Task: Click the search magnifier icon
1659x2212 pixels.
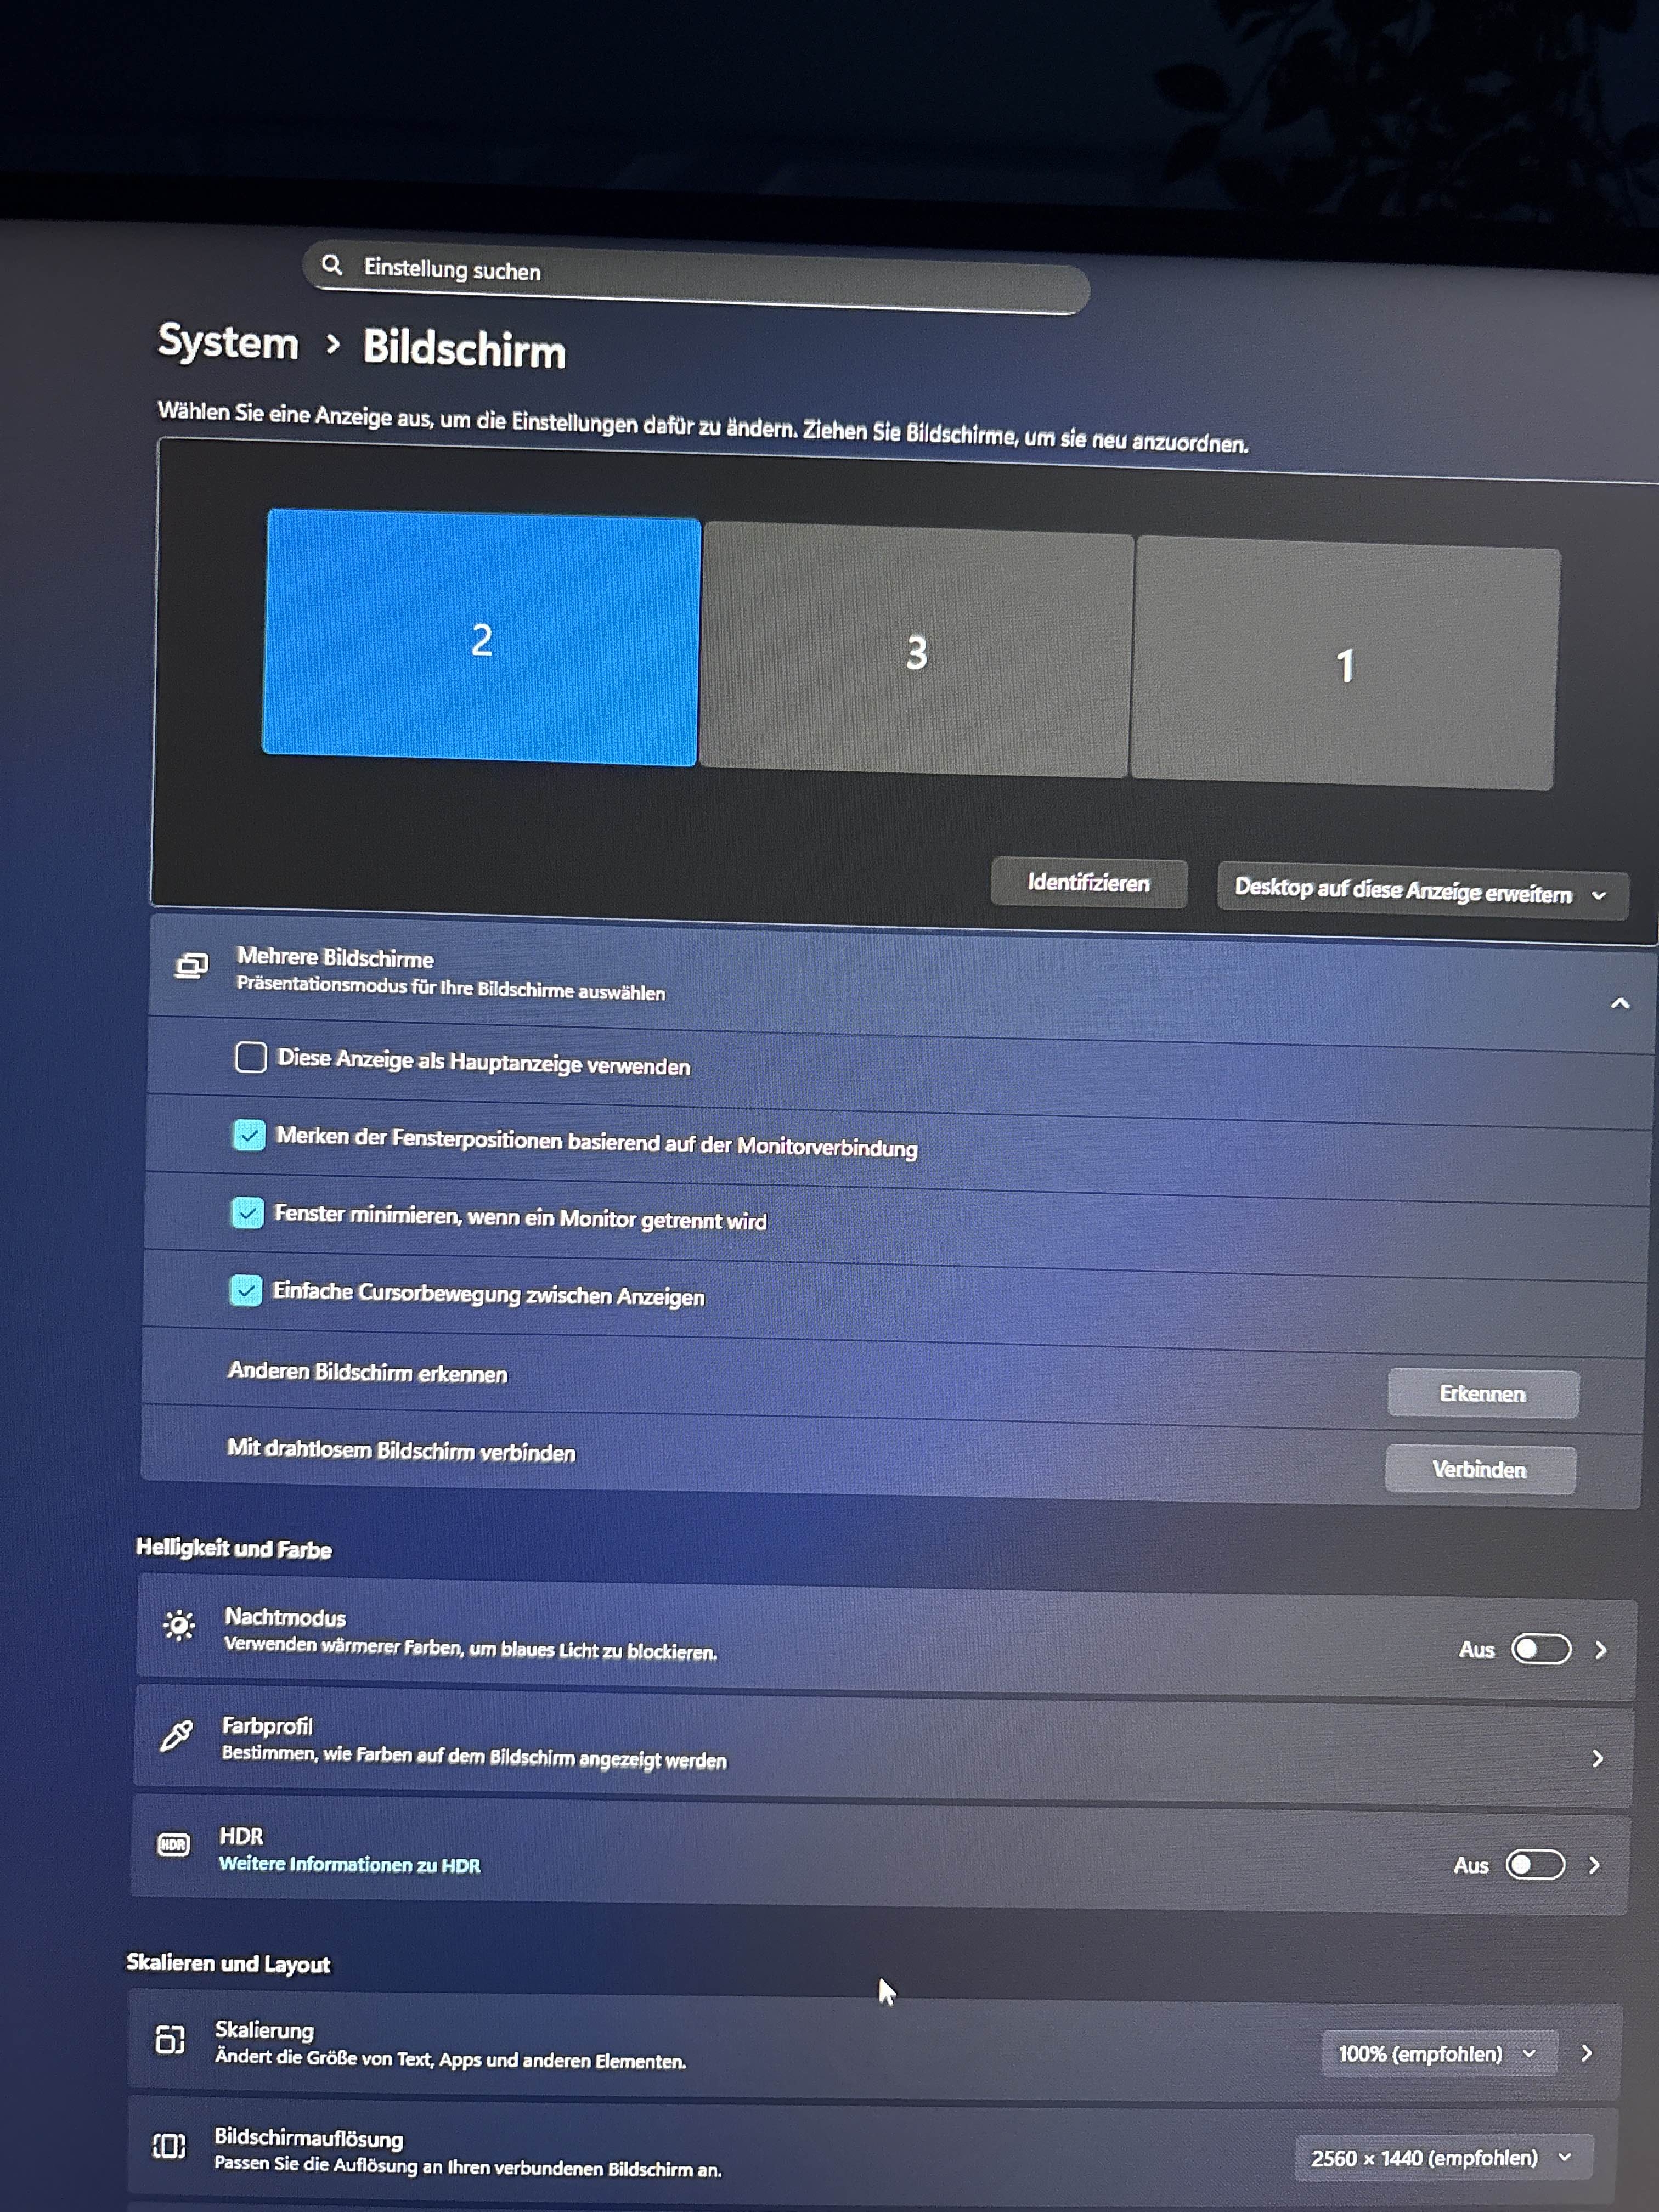Action: click(332, 265)
